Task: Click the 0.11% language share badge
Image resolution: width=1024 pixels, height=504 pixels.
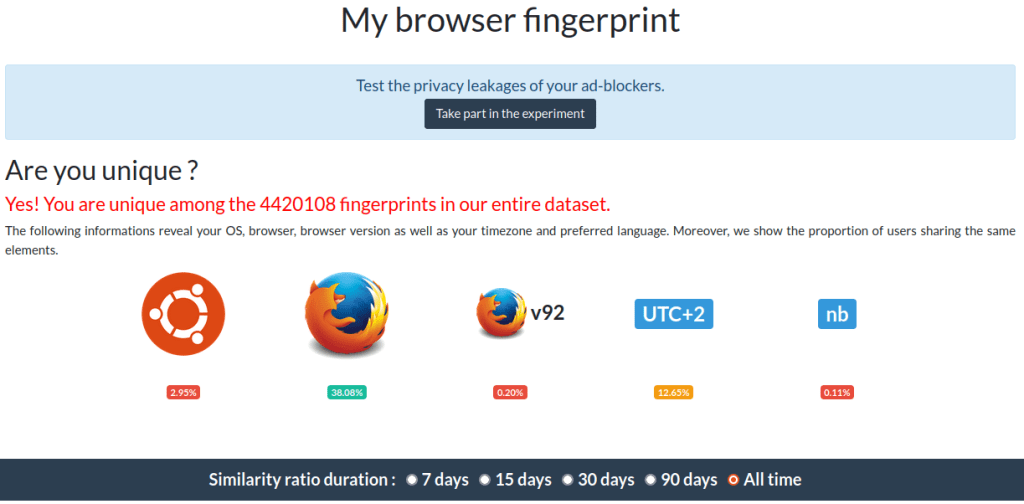Action: click(x=837, y=392)
